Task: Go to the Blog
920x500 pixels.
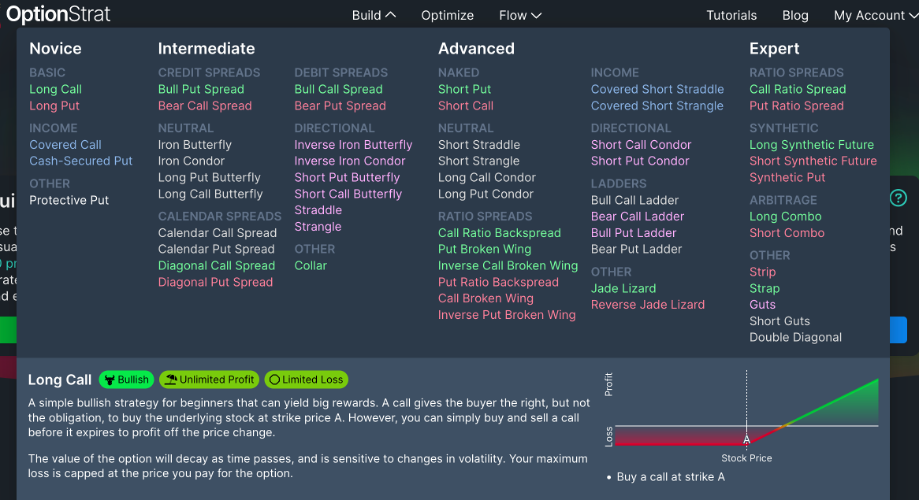Action: point(795,15)
